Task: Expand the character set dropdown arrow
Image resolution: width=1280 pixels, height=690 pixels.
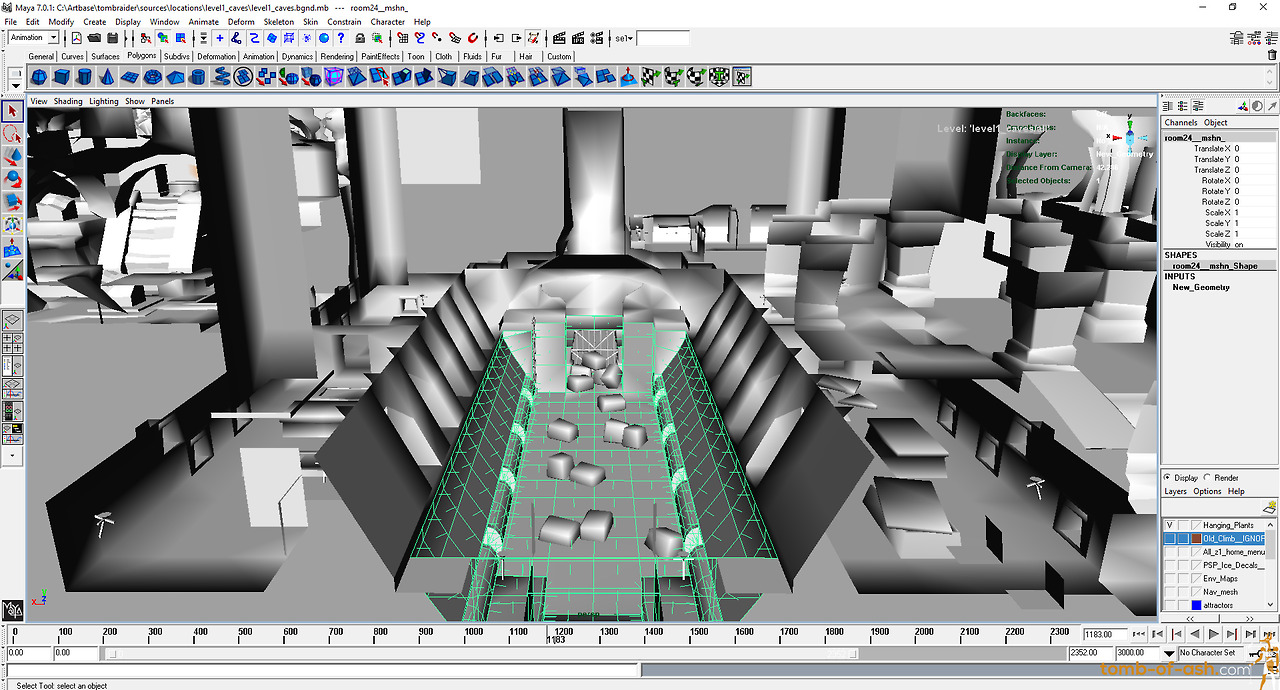Action: (1169, 653)
